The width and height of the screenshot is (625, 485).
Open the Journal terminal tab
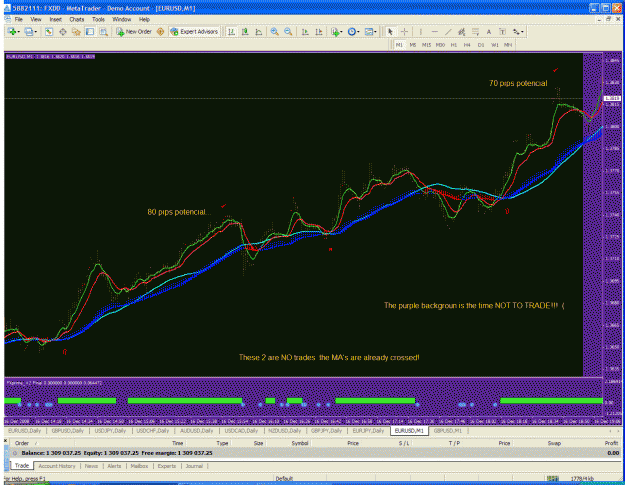[194, 466]
